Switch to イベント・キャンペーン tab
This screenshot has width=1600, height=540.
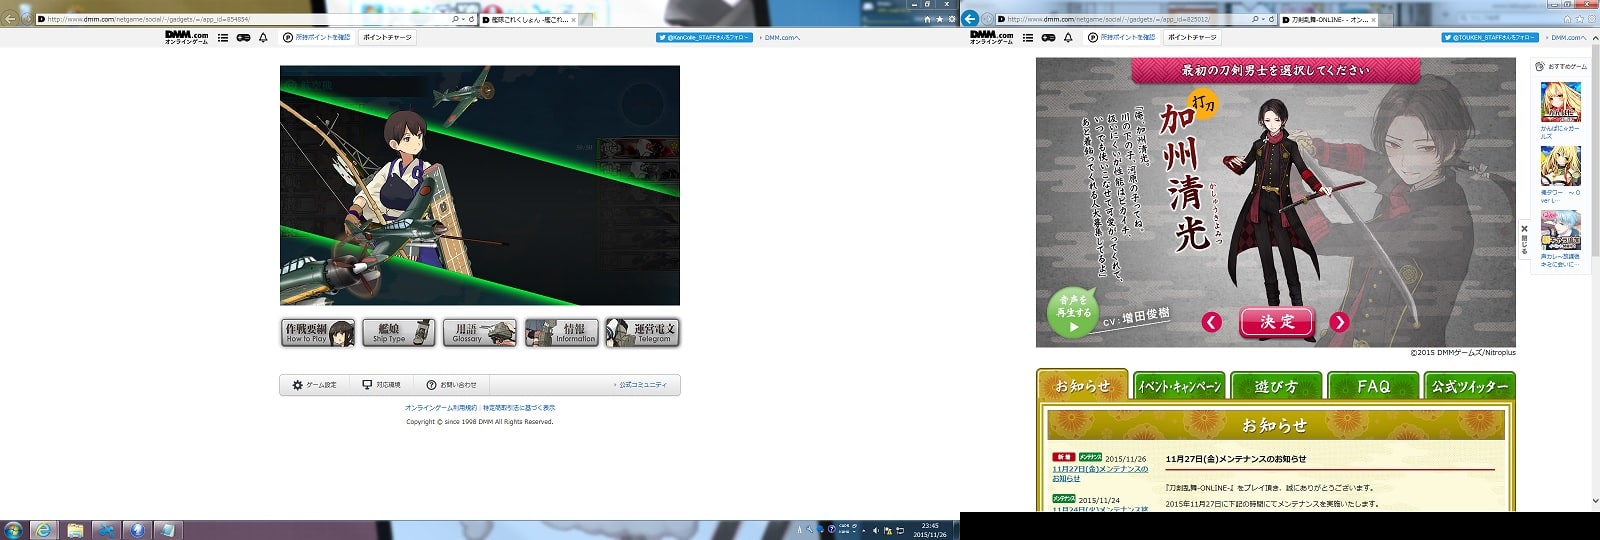point(1179,386)
